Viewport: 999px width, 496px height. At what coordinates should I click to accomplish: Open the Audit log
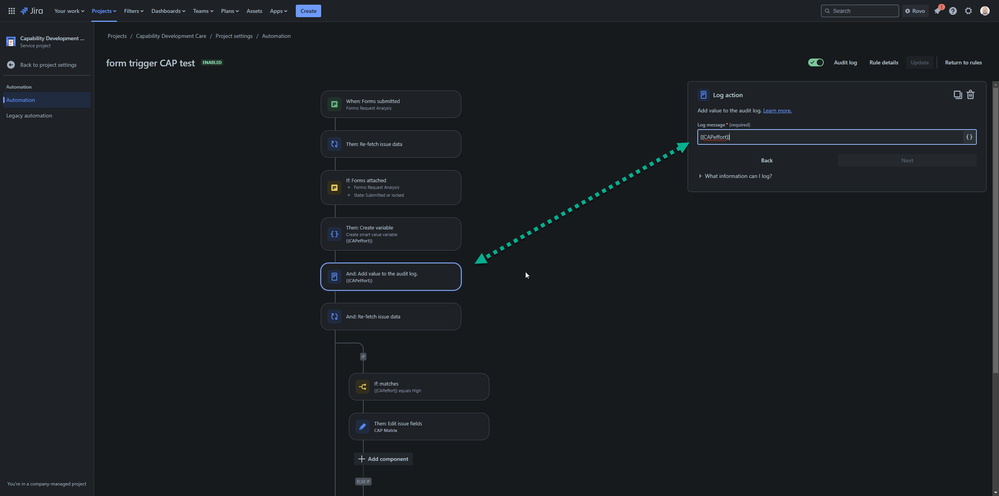(845, 62)
